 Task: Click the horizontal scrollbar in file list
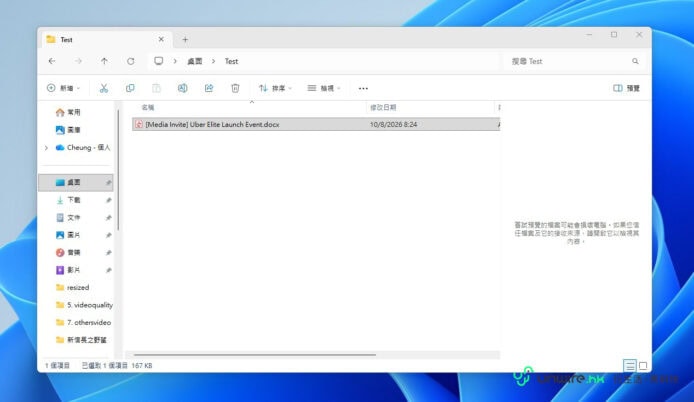click(254, 355)
